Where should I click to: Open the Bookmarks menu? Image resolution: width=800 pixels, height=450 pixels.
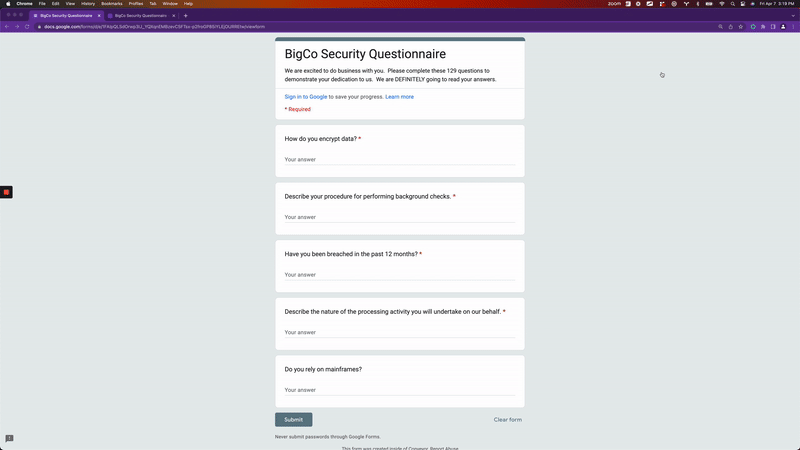coord(112,4)
